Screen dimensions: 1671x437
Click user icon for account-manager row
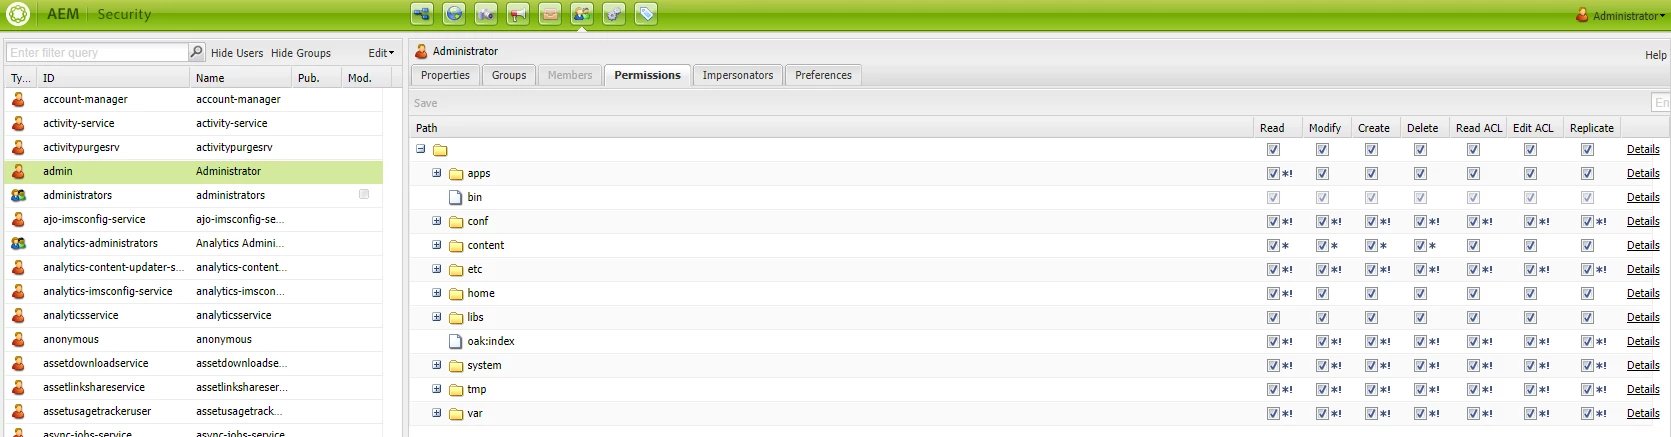18,99
